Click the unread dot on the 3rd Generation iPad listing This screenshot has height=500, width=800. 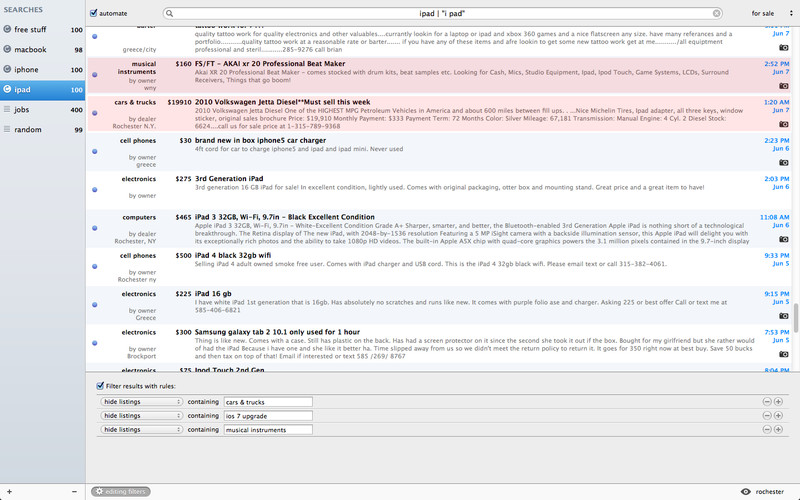[94, 189]
